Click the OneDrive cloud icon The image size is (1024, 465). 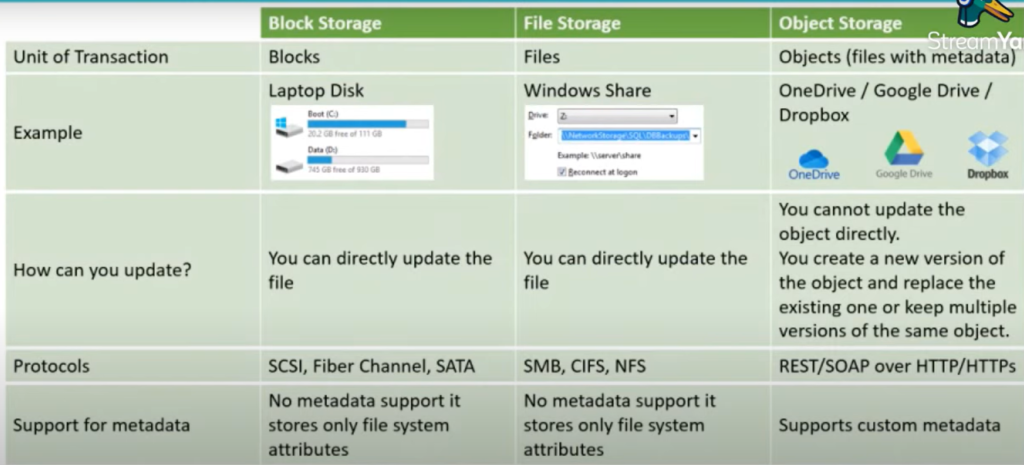(x=813, y=159)
